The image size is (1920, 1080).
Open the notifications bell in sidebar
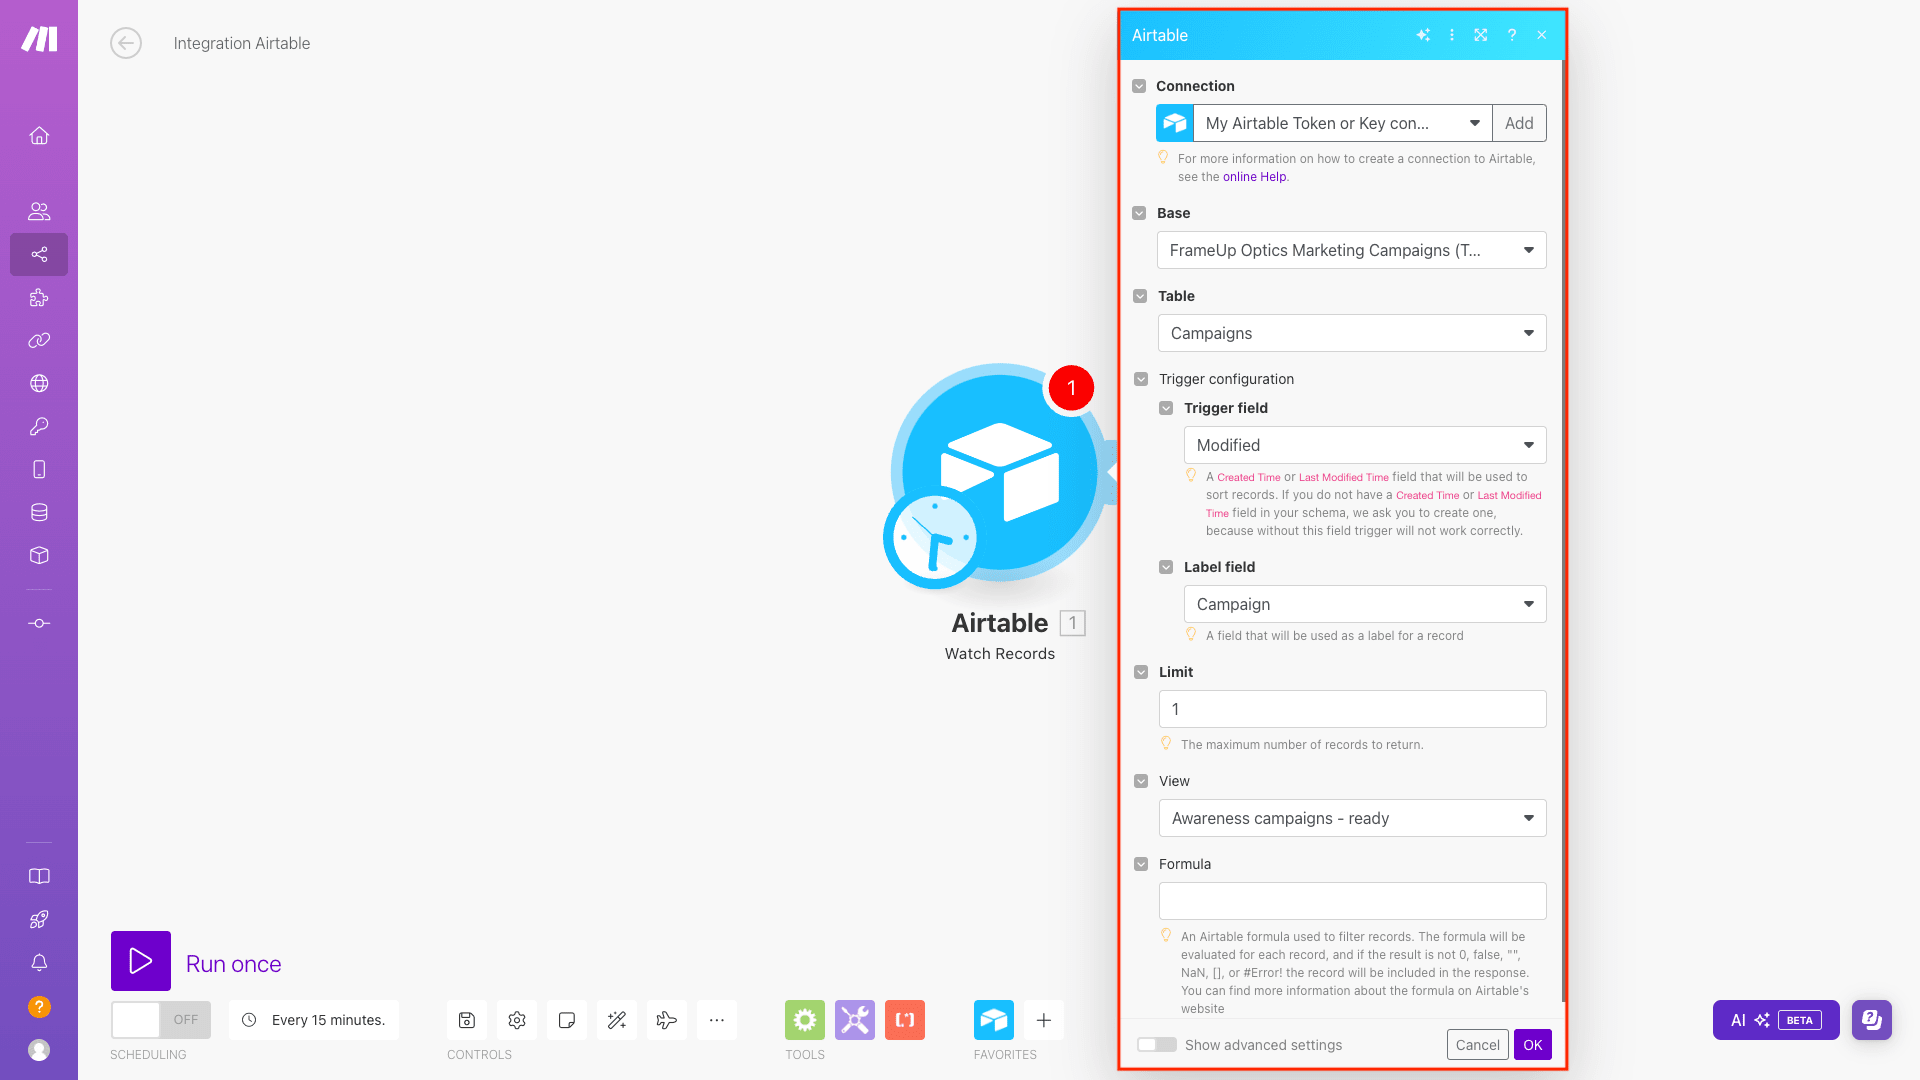(x=39, y=962)
